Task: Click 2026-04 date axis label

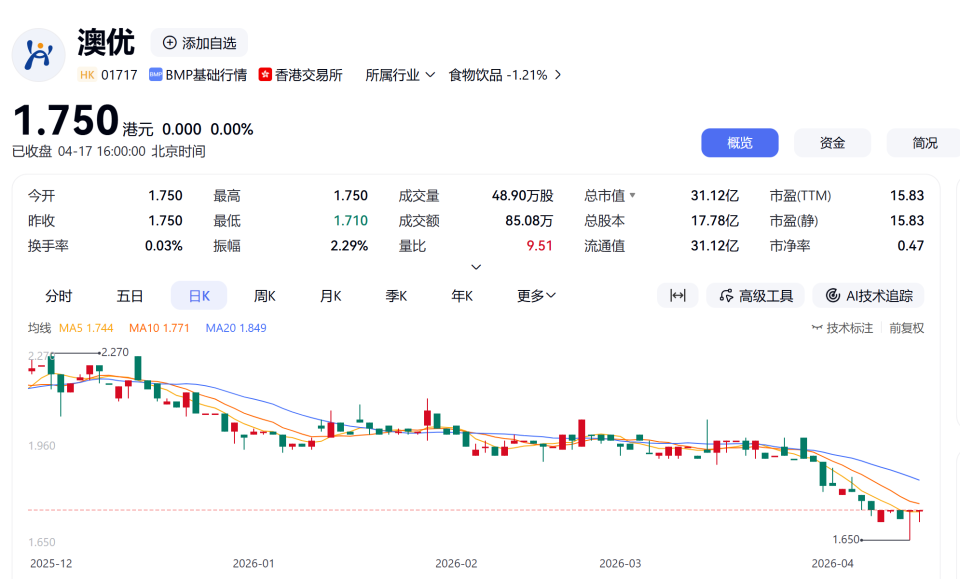Action: [x=832, y=563]
